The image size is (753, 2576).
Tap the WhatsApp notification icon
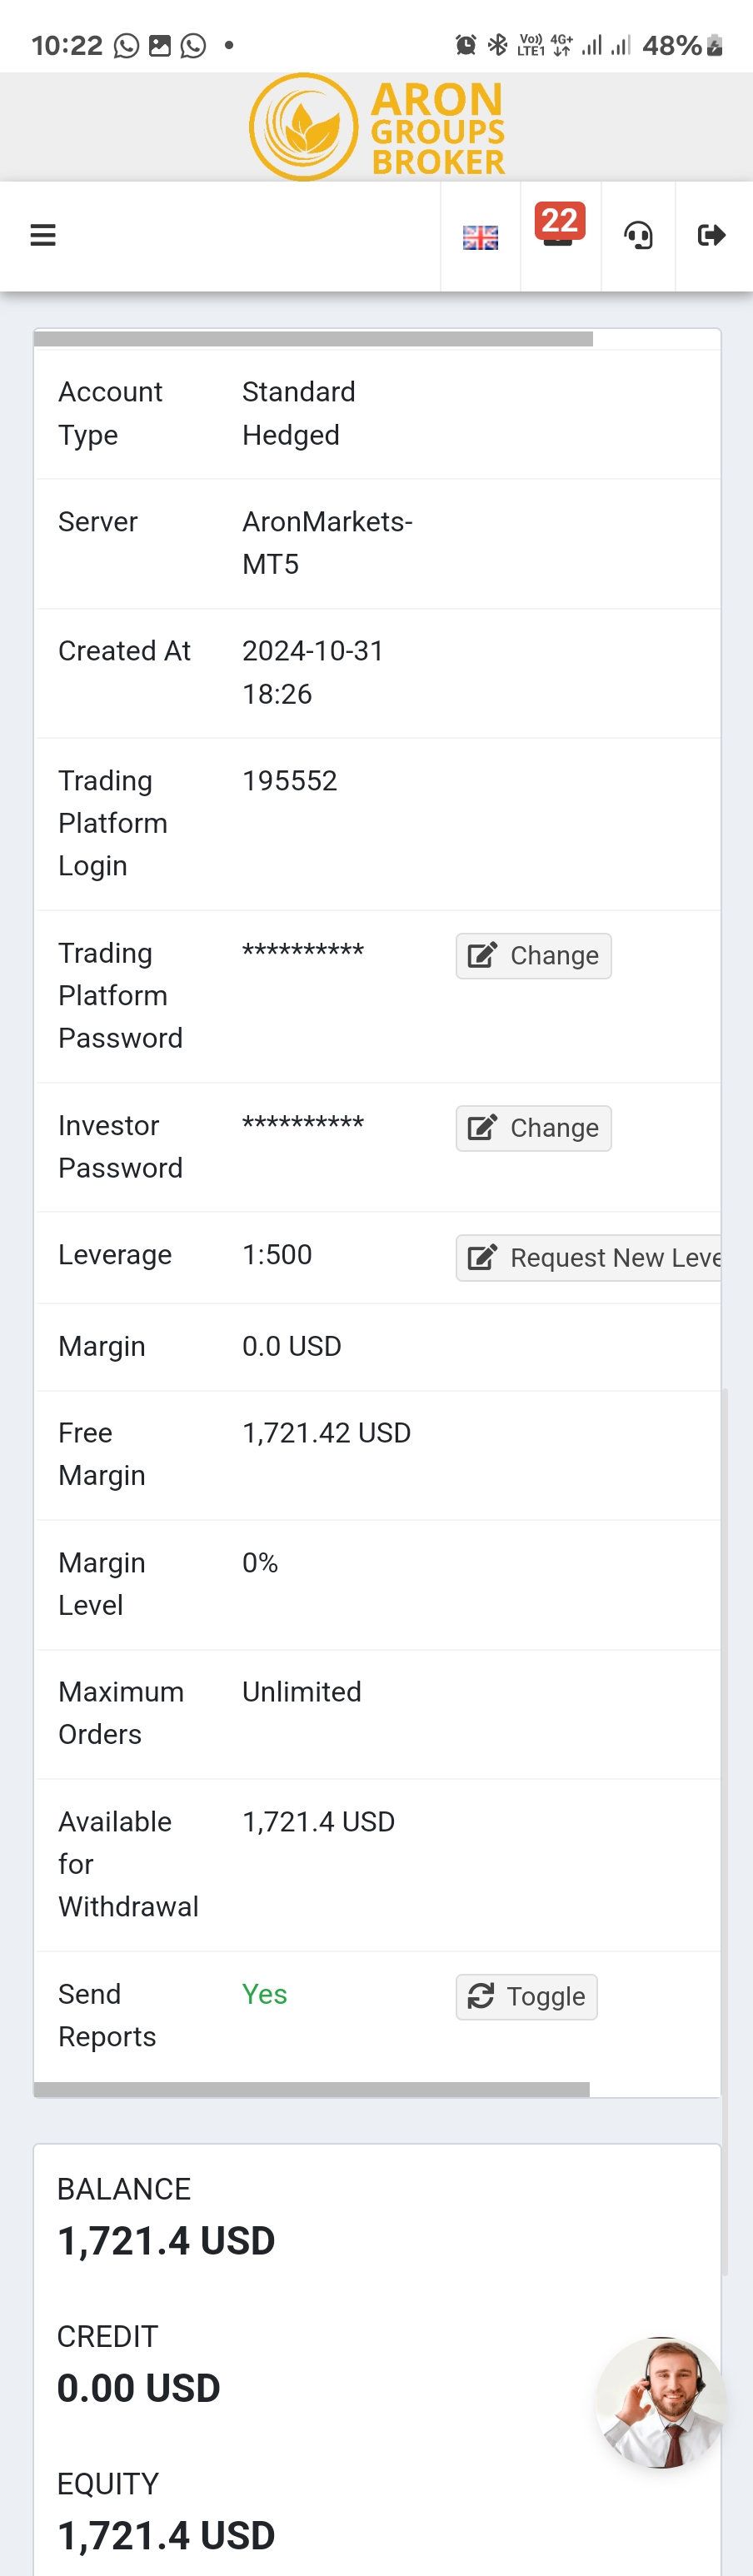[127, 46]
